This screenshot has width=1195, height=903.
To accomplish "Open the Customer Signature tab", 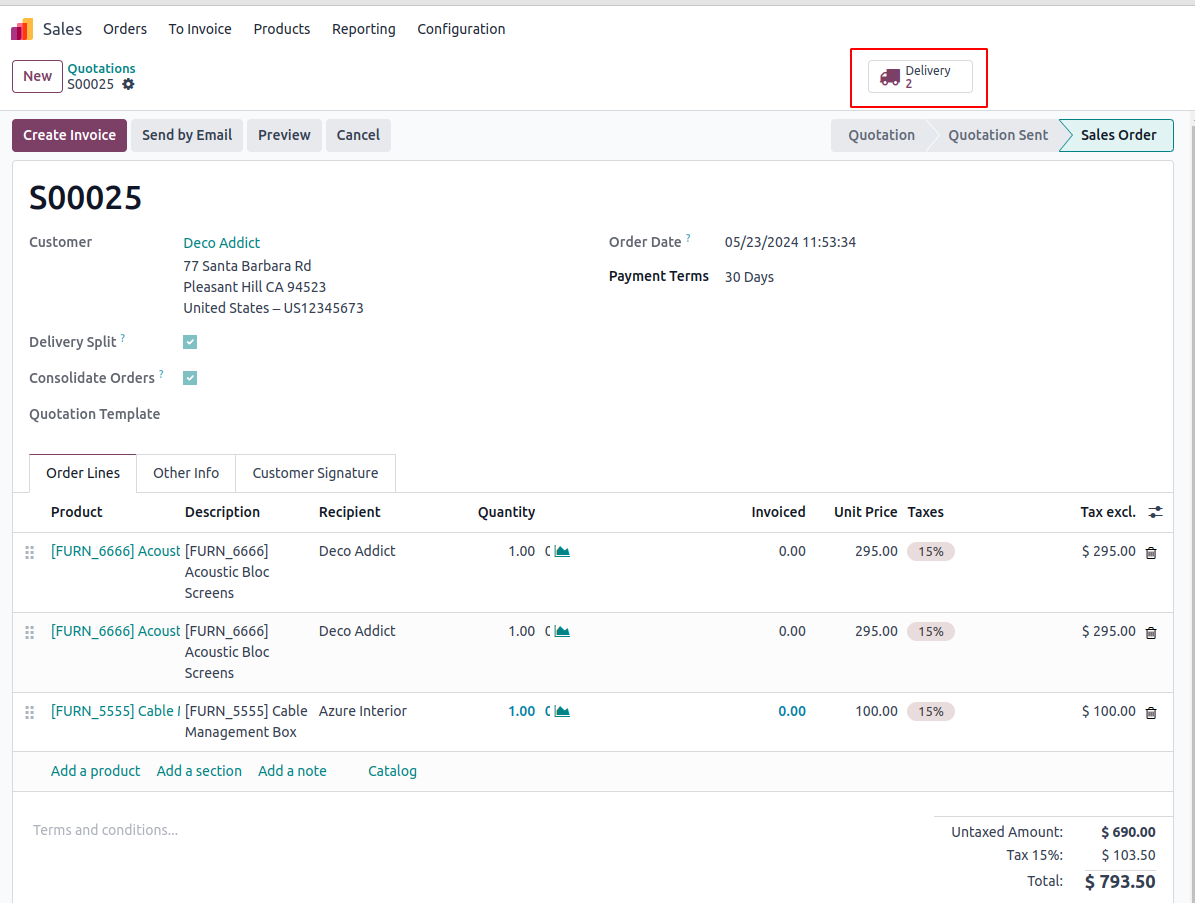I will [x=315, y=473].
